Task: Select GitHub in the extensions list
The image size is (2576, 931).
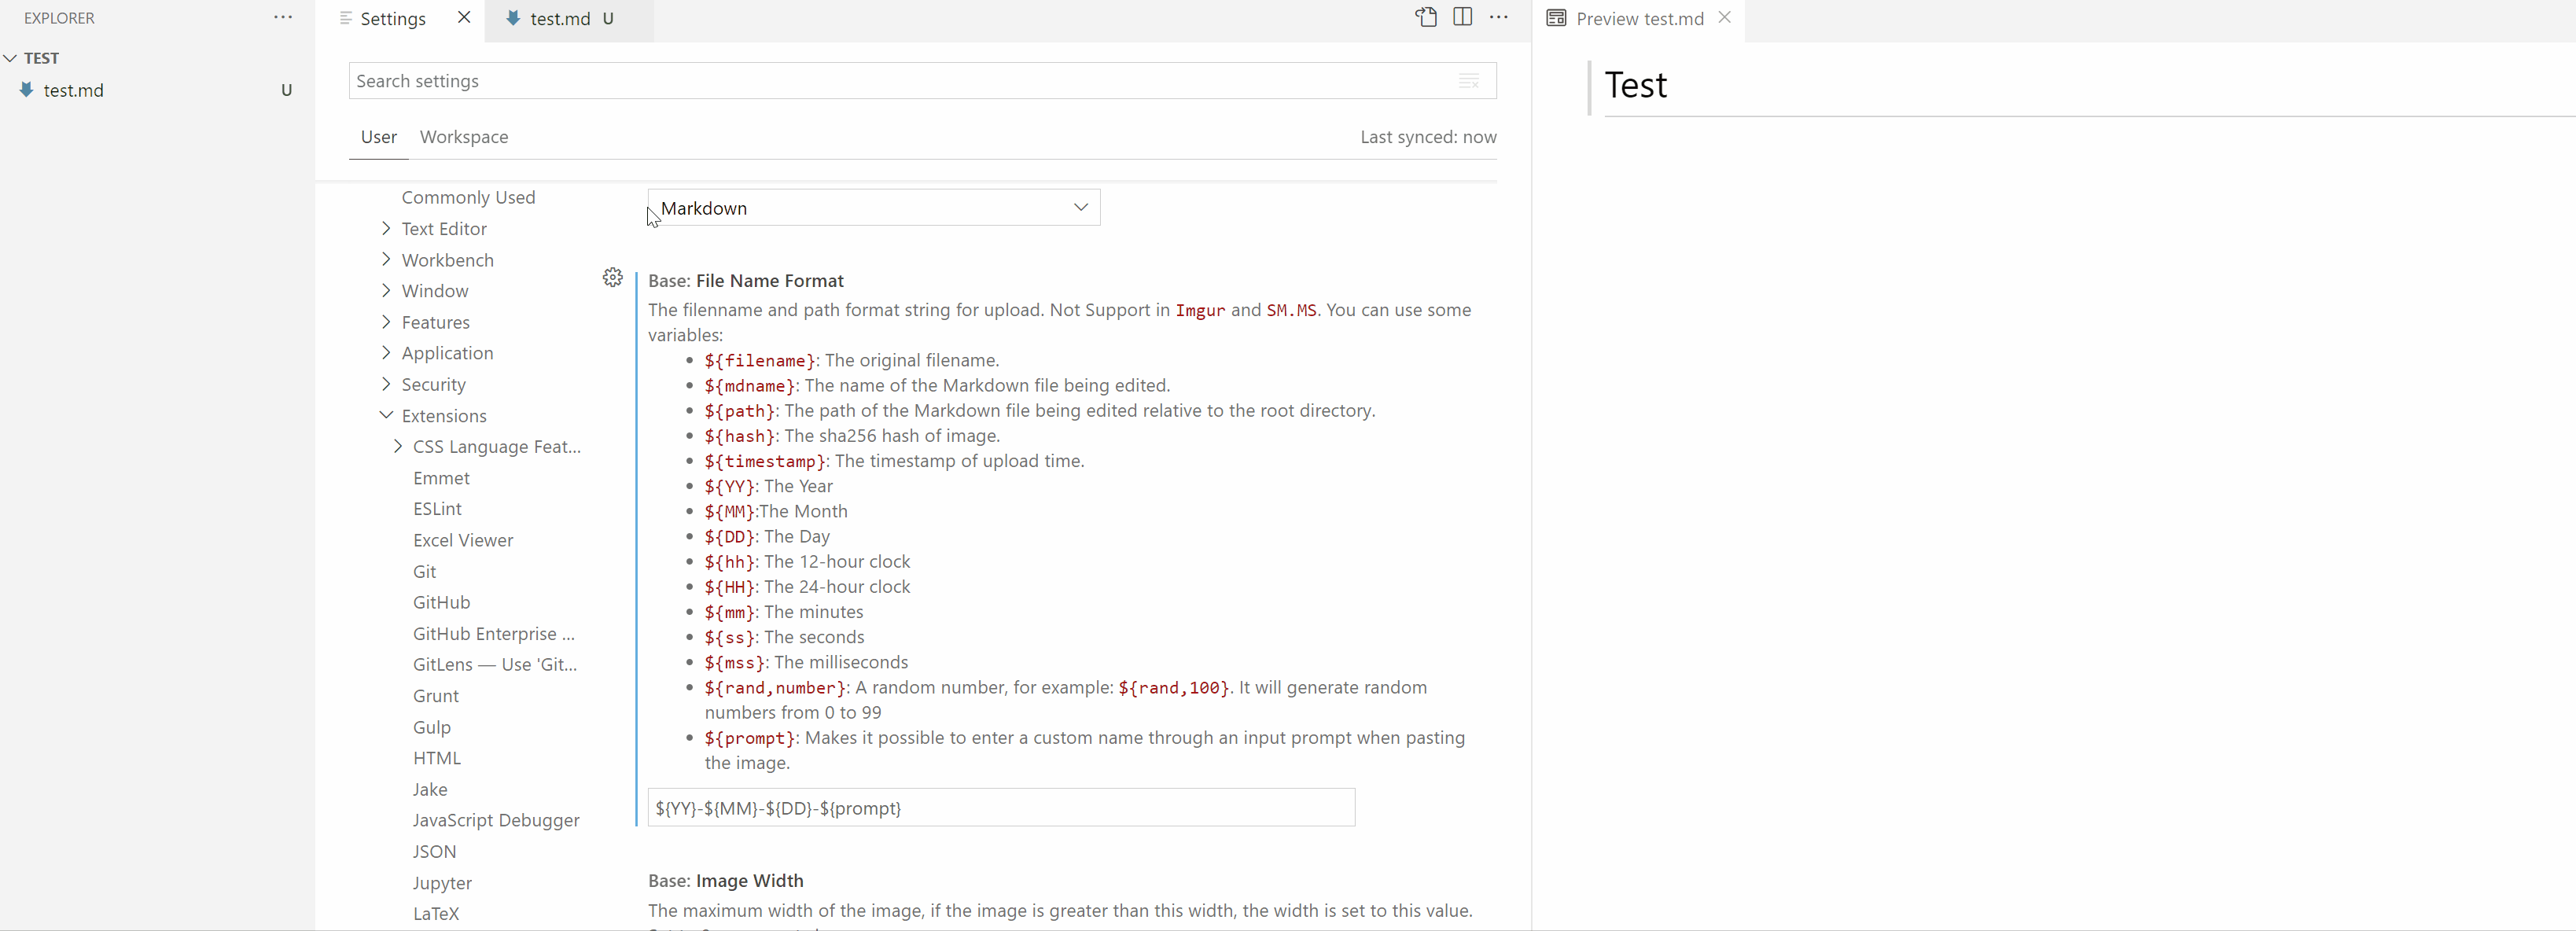Action: coord(441,602)
